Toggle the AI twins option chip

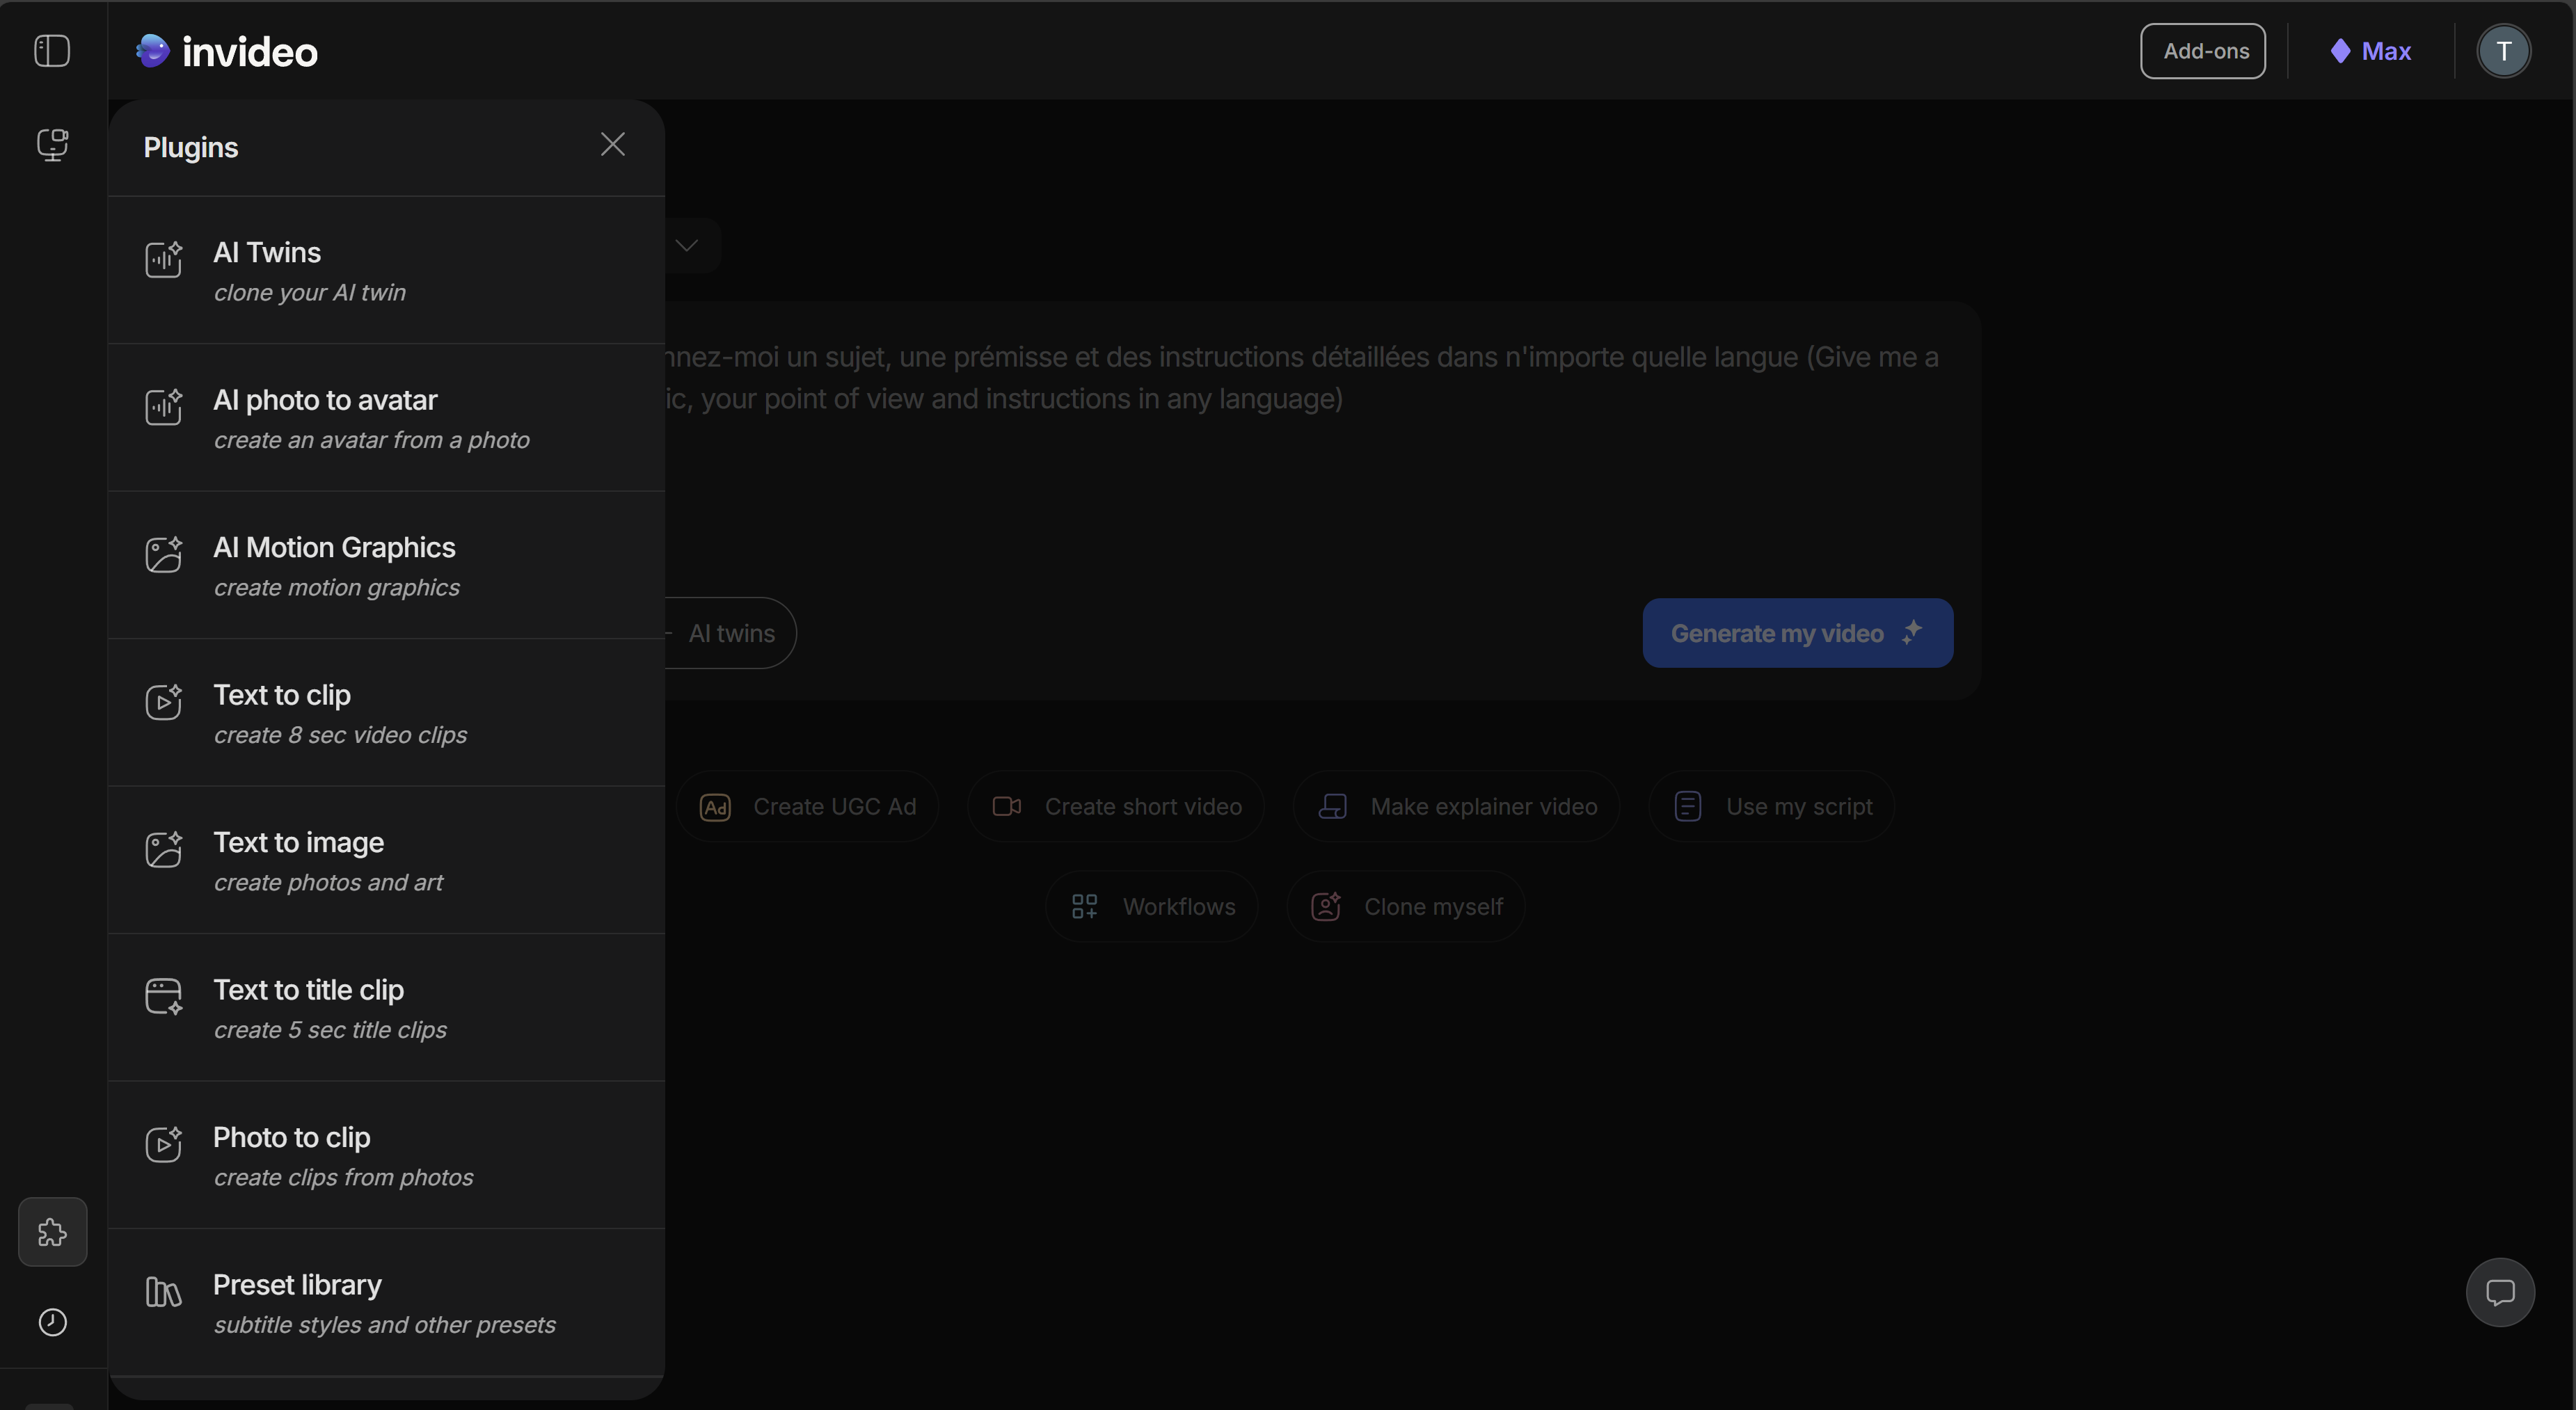tap(729, 633)
